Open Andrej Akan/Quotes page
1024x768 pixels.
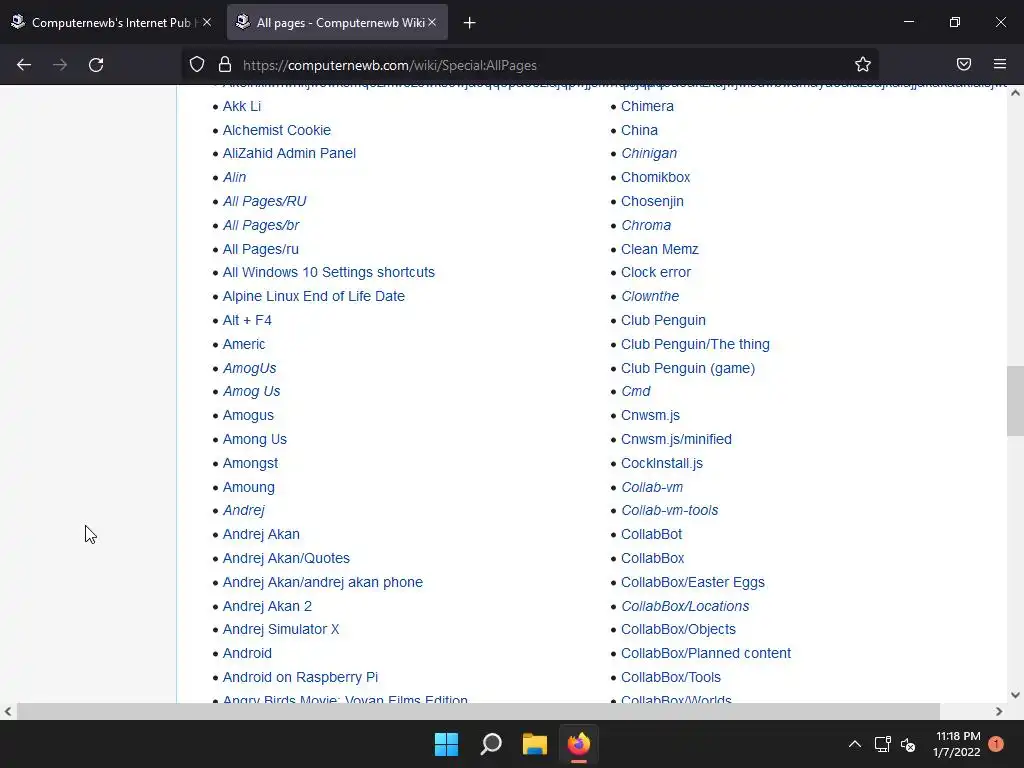pyautogui.click(x=286, y=558)
